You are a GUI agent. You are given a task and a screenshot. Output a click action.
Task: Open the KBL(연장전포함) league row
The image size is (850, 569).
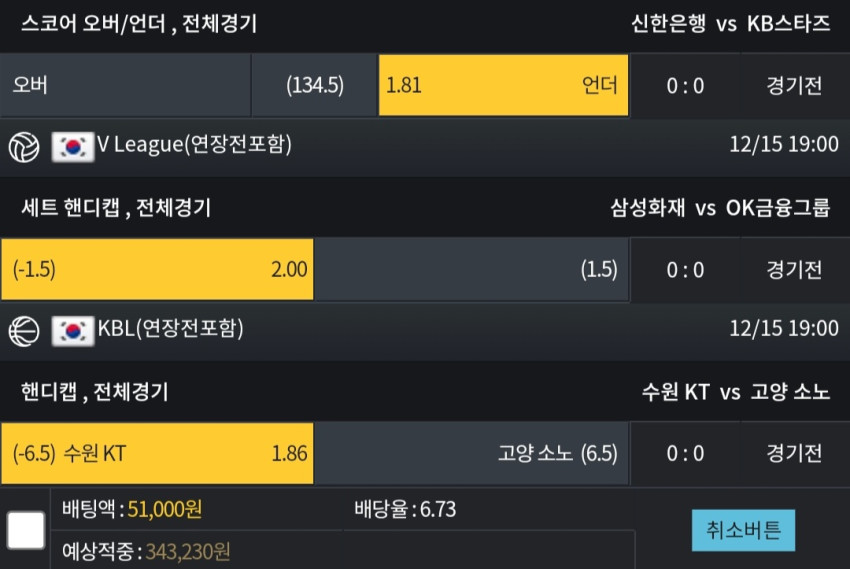coord(425,331)
